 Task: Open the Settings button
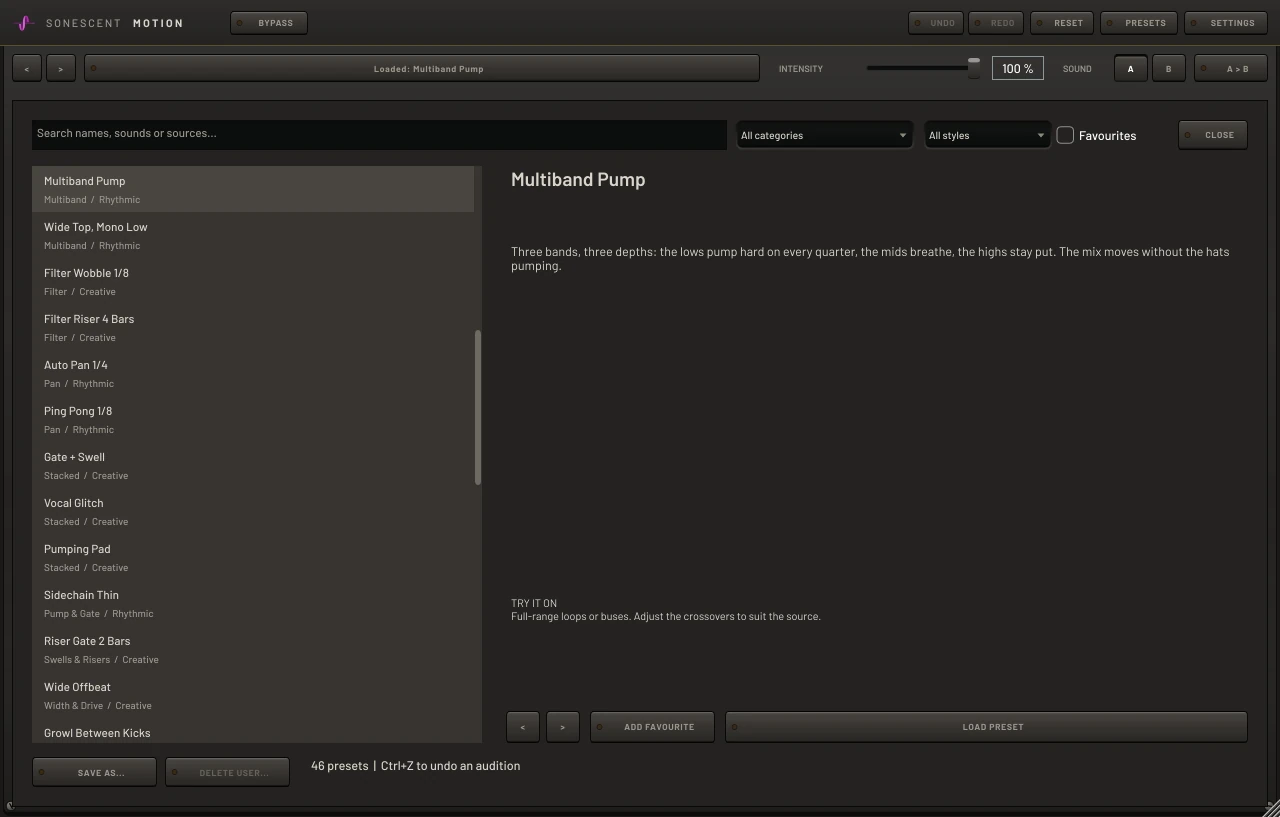(x=1226, y=23)
